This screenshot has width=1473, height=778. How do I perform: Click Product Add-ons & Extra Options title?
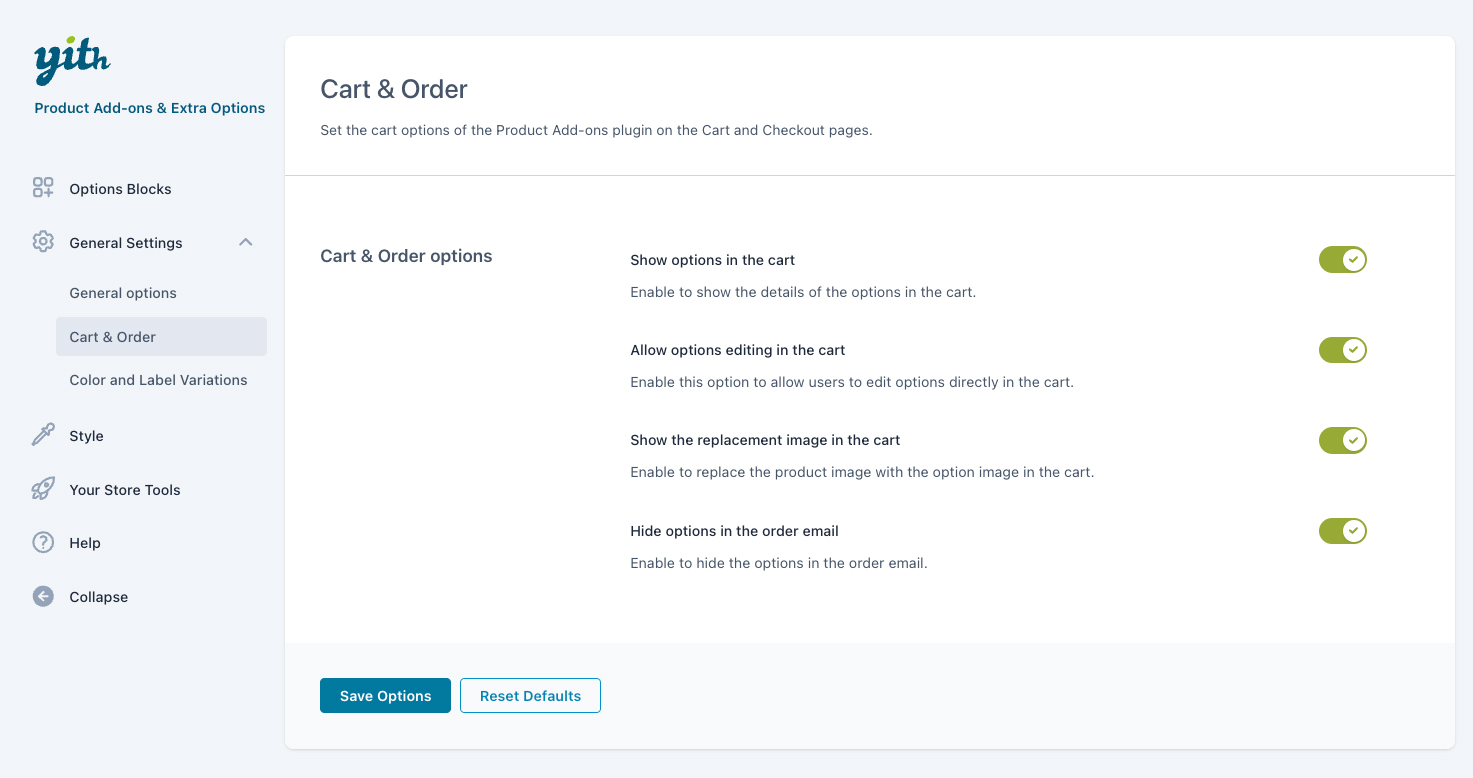[x=150, y=108]
